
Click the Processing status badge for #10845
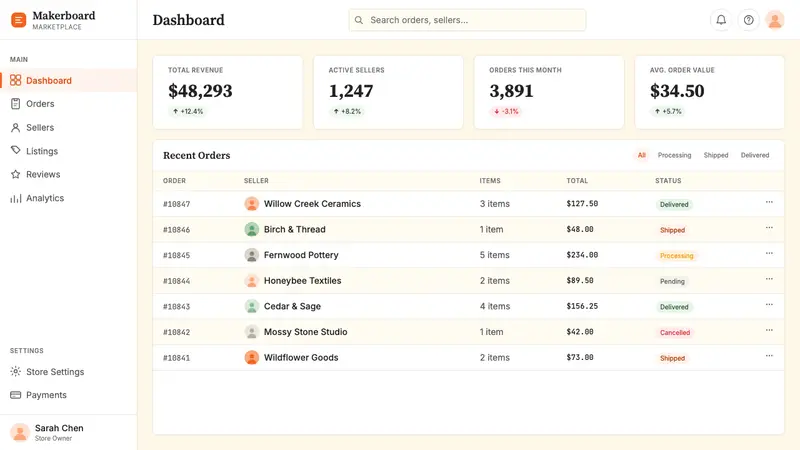(677, 256)
